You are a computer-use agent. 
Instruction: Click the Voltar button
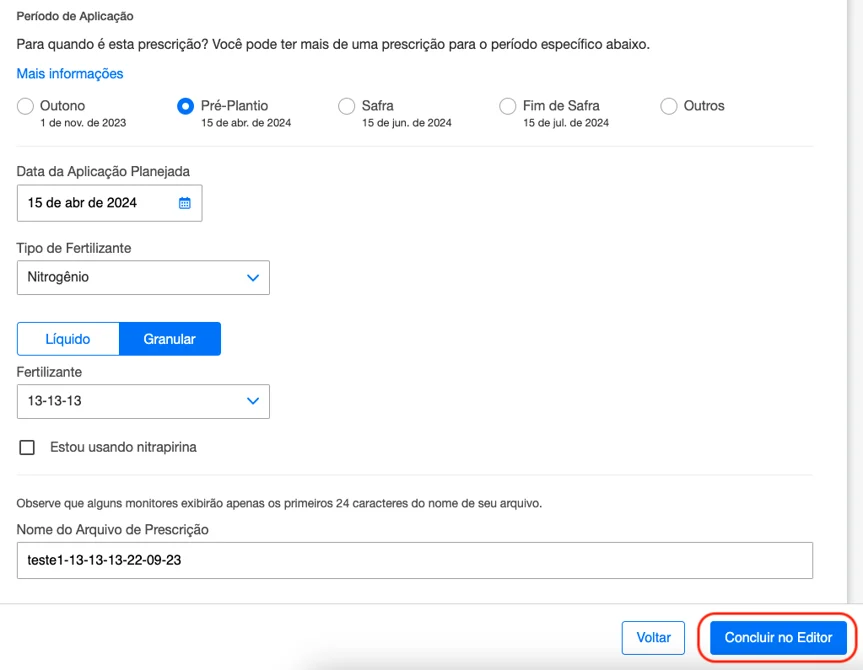(x=653, y=638)
